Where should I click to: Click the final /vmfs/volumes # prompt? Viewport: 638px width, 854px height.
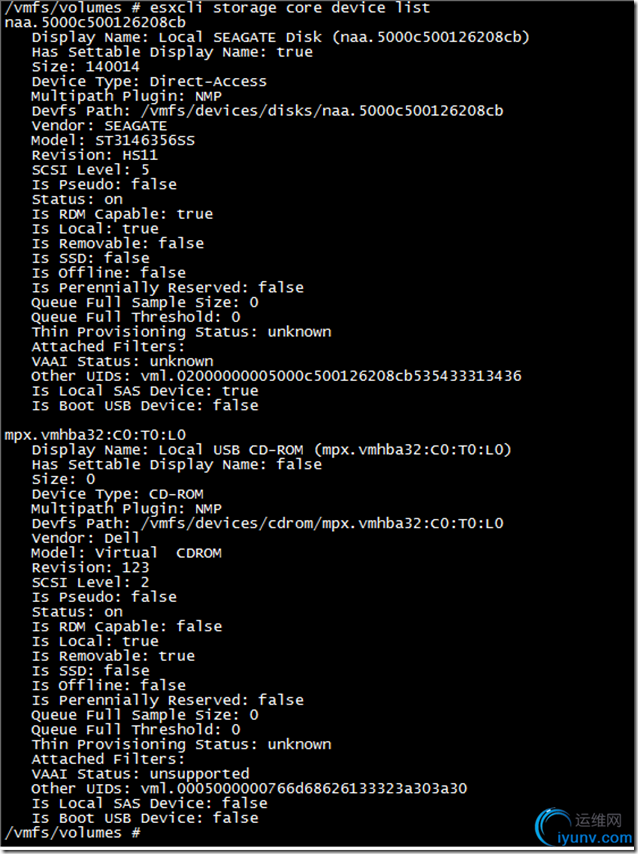[70, 833]
